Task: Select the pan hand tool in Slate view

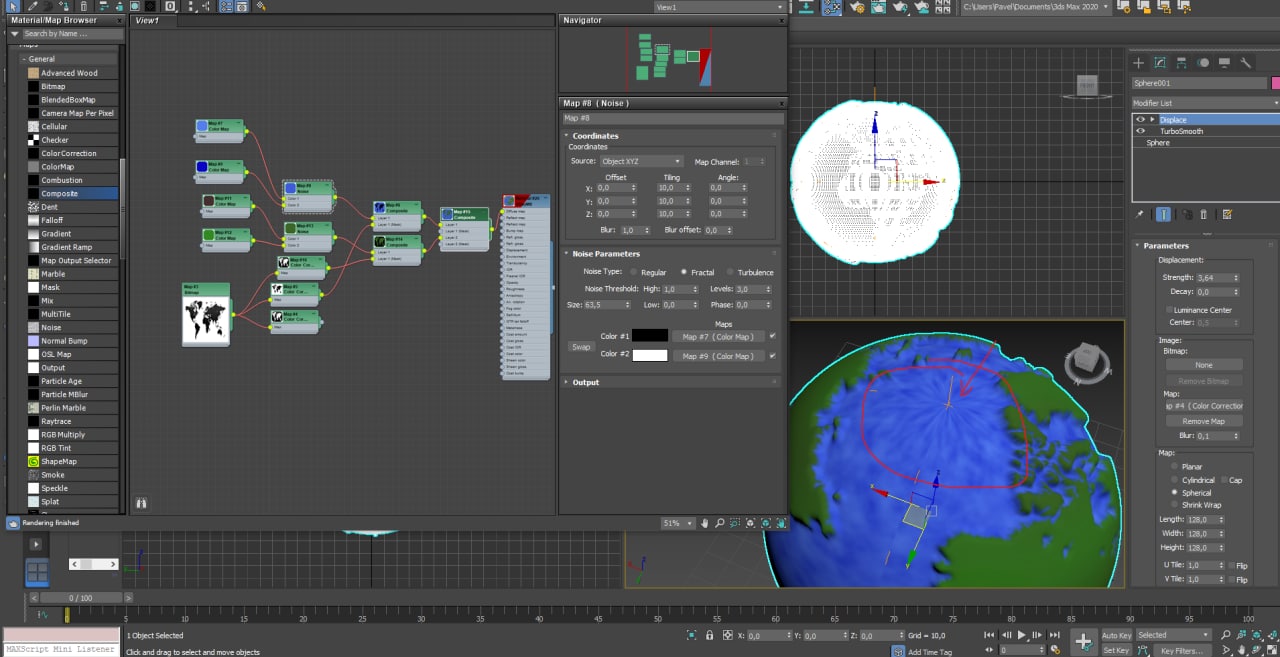Action: tap(704, 523)
